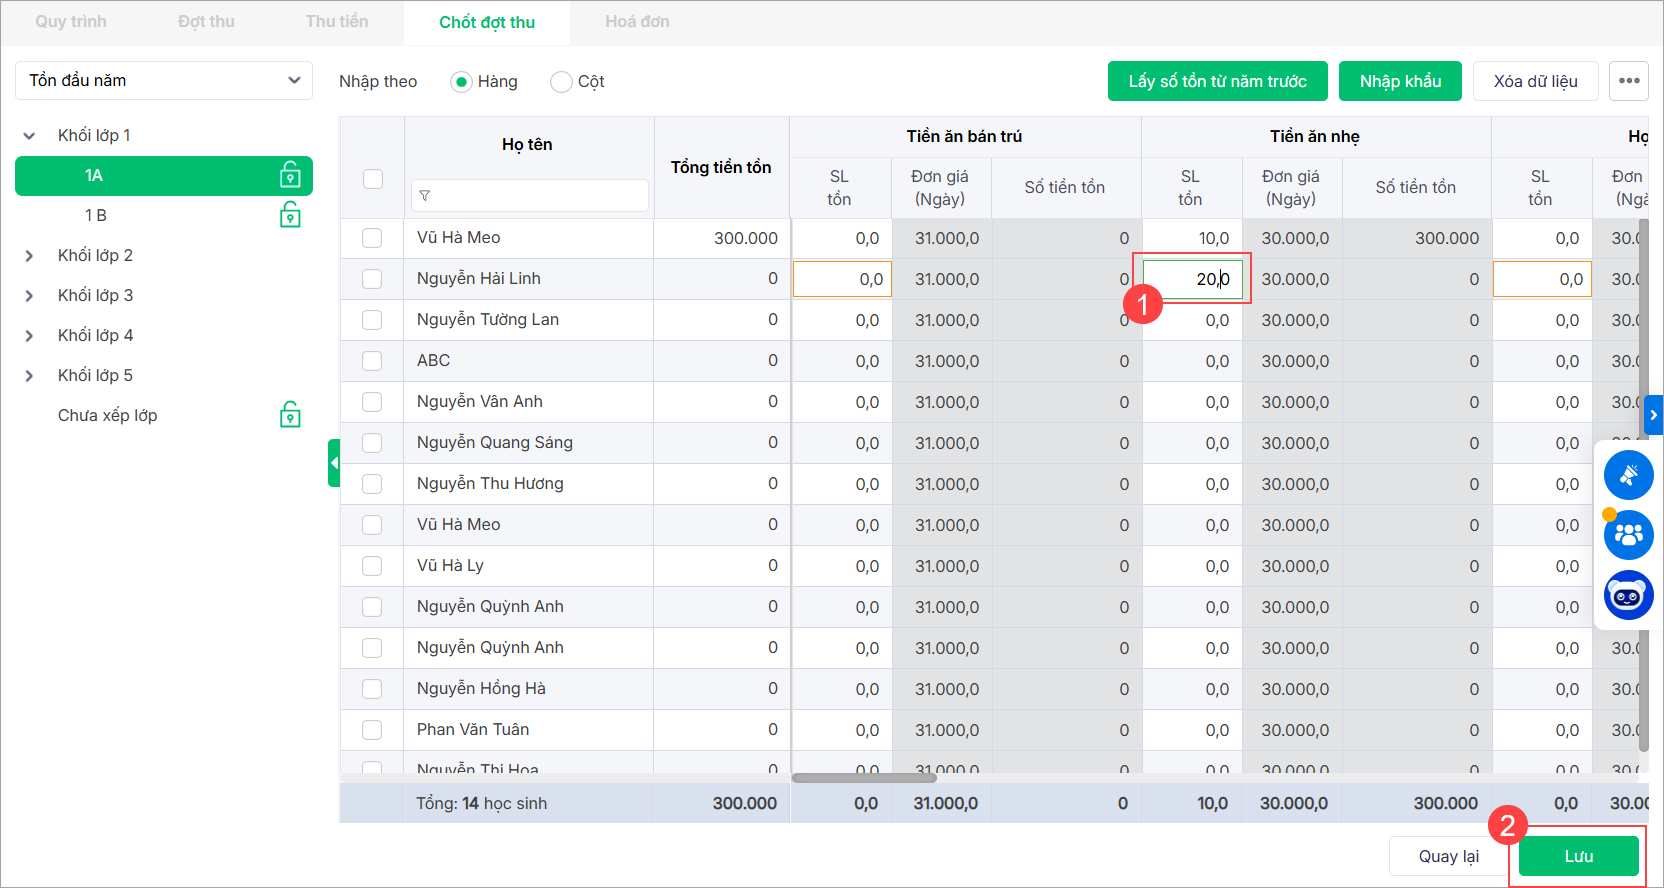Tick the checkbox for Nguyễn Hải Linh
1664x888 pixels.
[x=372, y=279]
